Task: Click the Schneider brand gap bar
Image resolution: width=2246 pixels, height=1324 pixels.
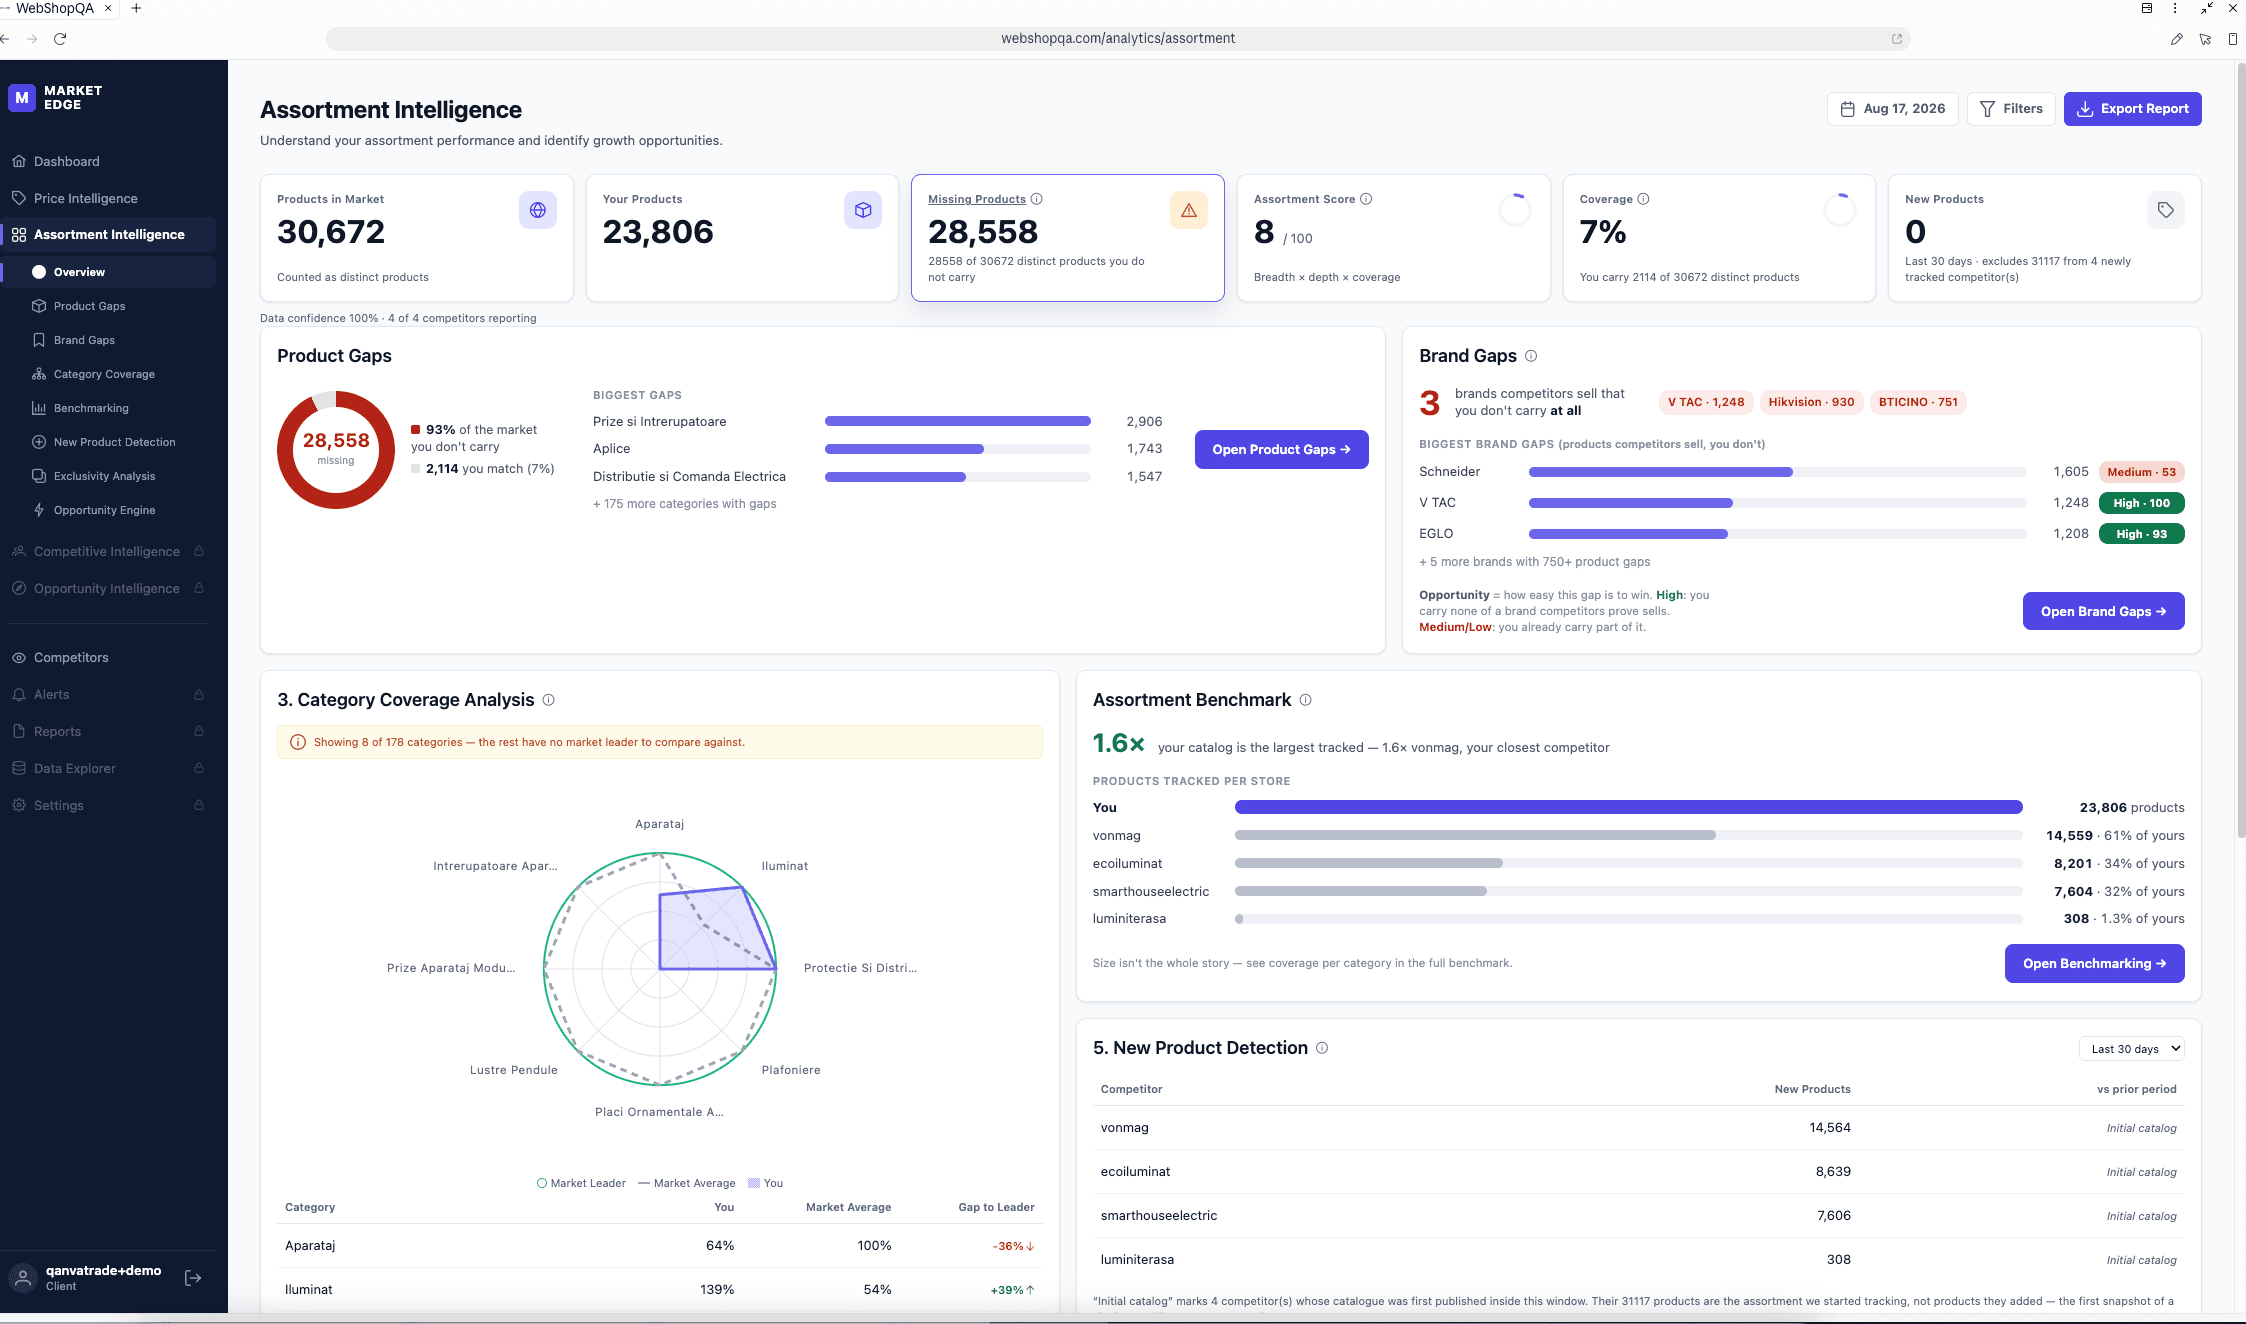Action: (1777, 472)
